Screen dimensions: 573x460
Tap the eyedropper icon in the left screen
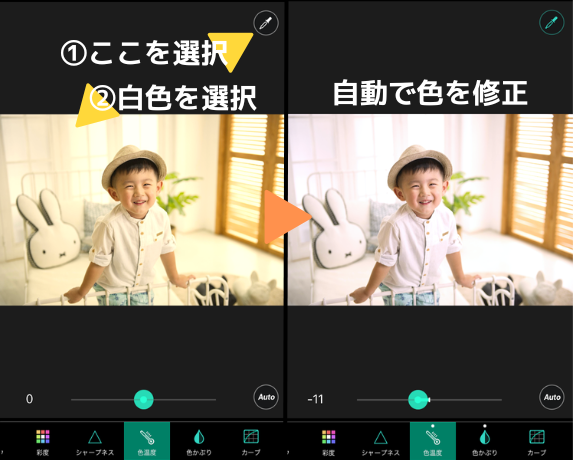click(266, 23)
